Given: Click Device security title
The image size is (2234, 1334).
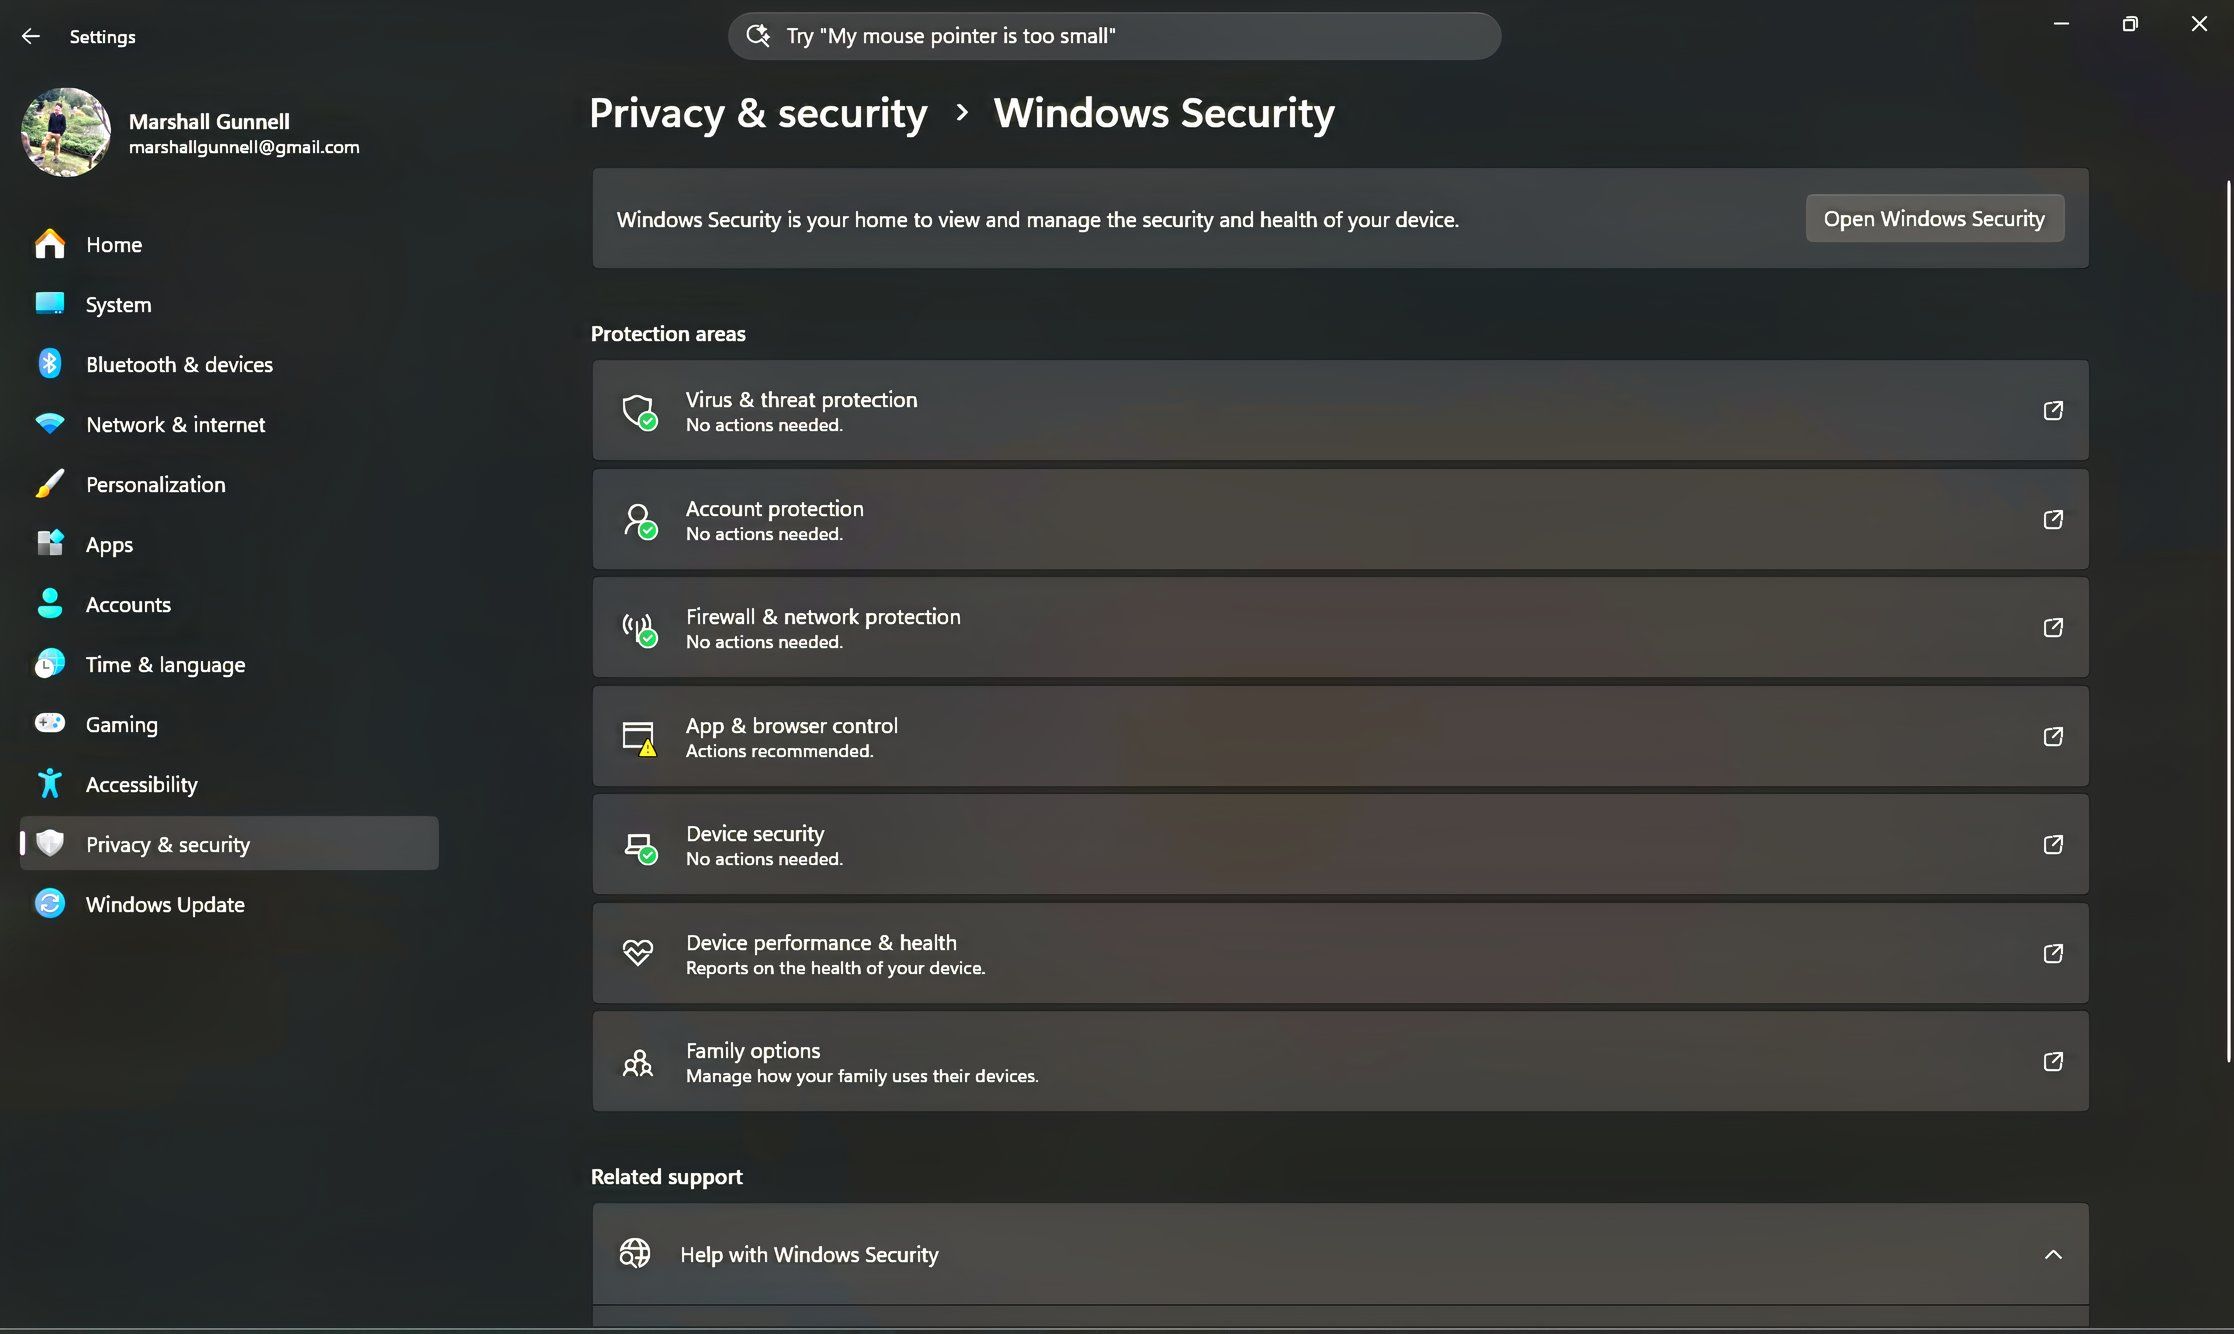Looking at the screenshot, I should [x=755, y=833].
